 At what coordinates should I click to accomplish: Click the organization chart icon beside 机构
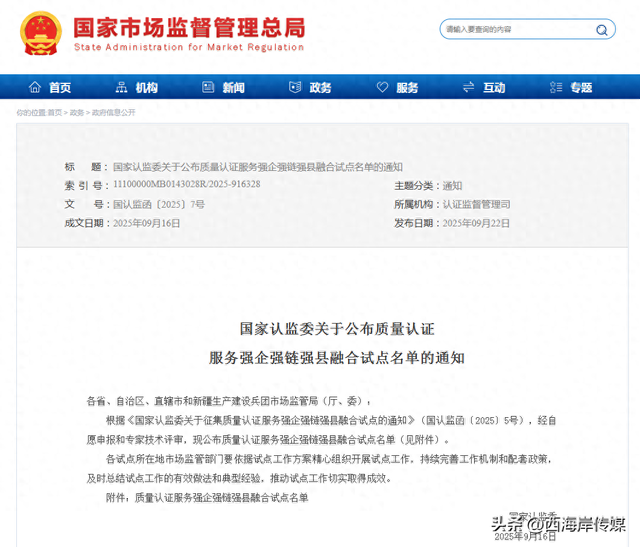(122, 87)
